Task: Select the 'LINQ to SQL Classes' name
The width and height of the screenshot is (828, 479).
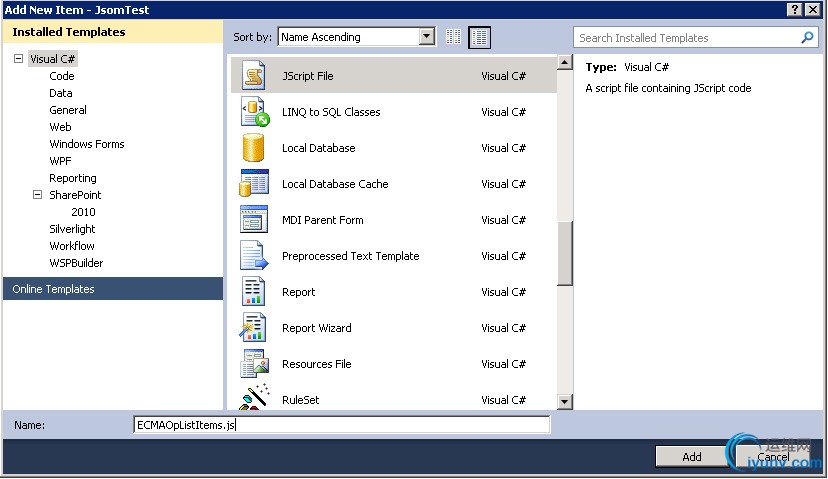Action: click(331, 112)
